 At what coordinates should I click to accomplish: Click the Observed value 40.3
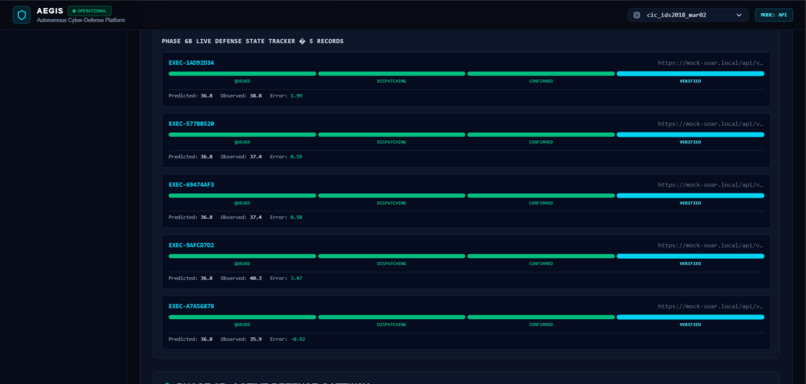click(256, 278)
